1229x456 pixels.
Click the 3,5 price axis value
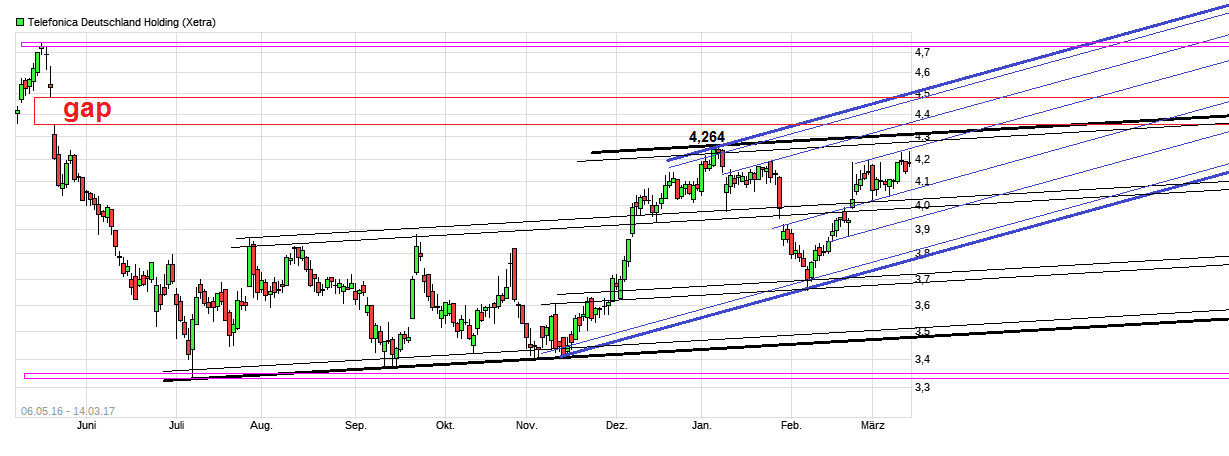922,332
